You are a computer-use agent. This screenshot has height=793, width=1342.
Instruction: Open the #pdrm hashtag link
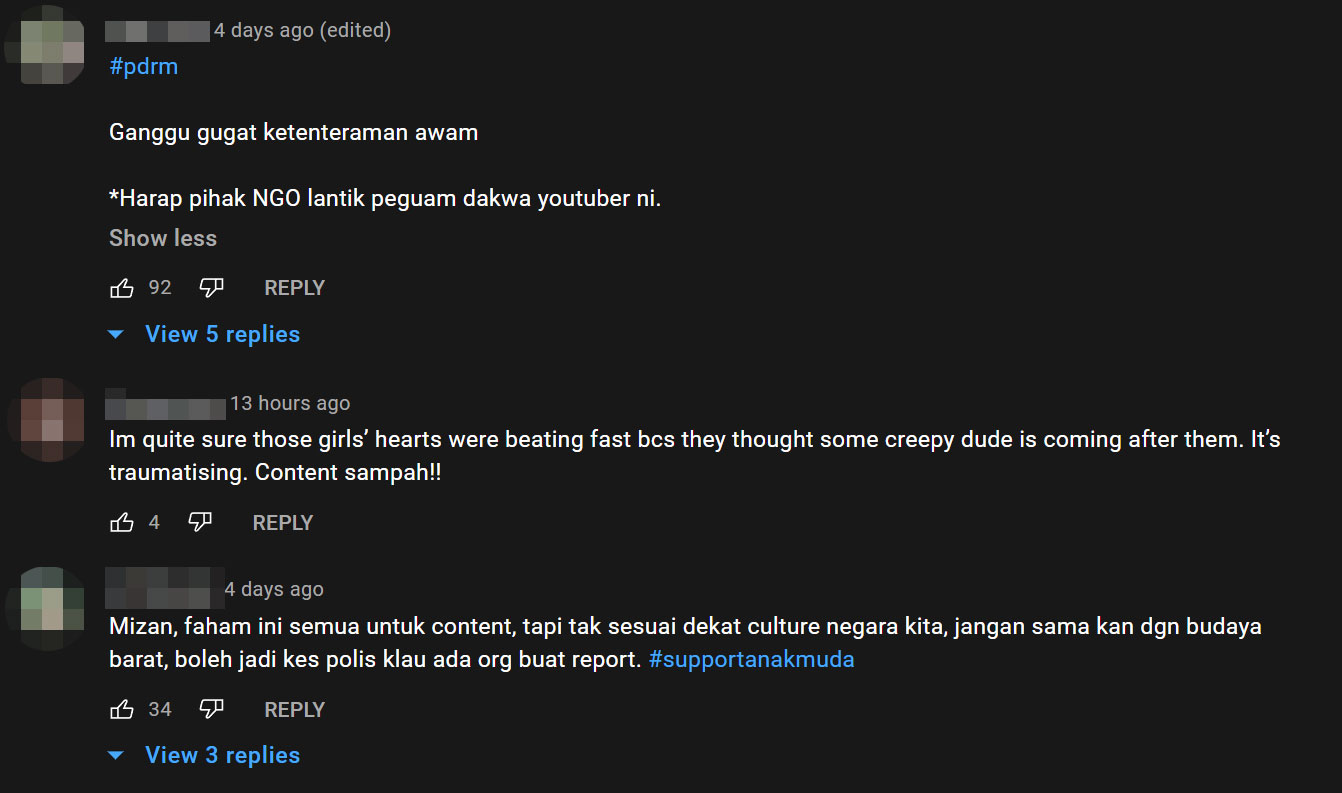pyautogui.click(x=143, y=67)
